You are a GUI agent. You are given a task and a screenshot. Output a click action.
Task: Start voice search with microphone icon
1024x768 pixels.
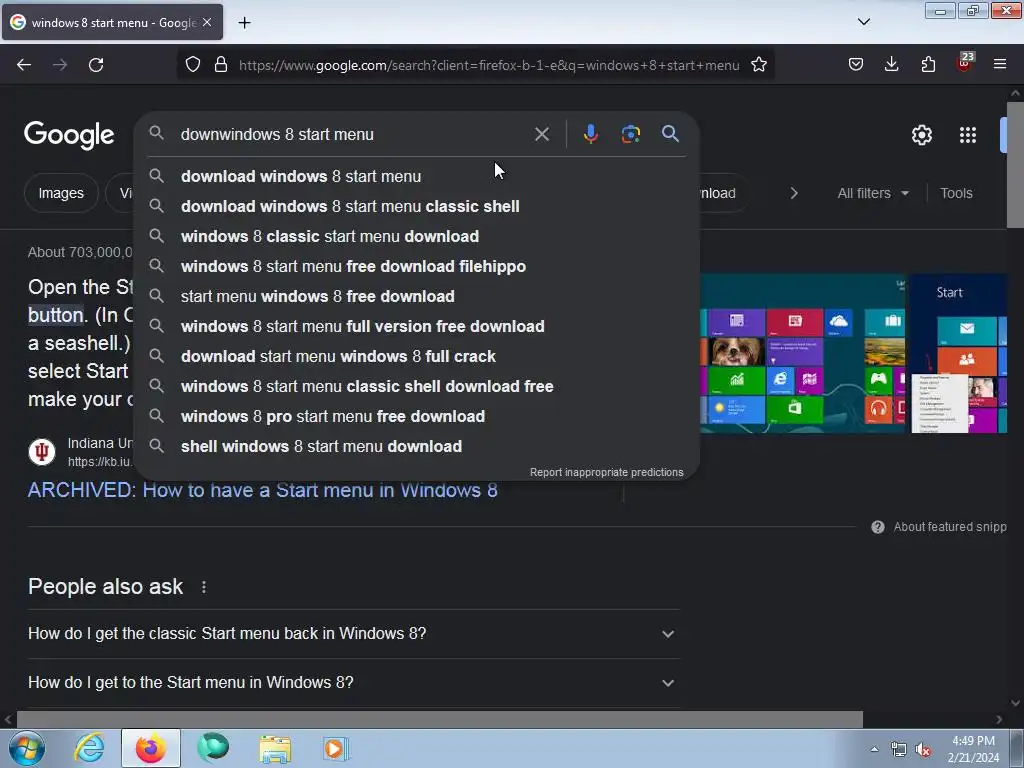(x=590, y=134)
